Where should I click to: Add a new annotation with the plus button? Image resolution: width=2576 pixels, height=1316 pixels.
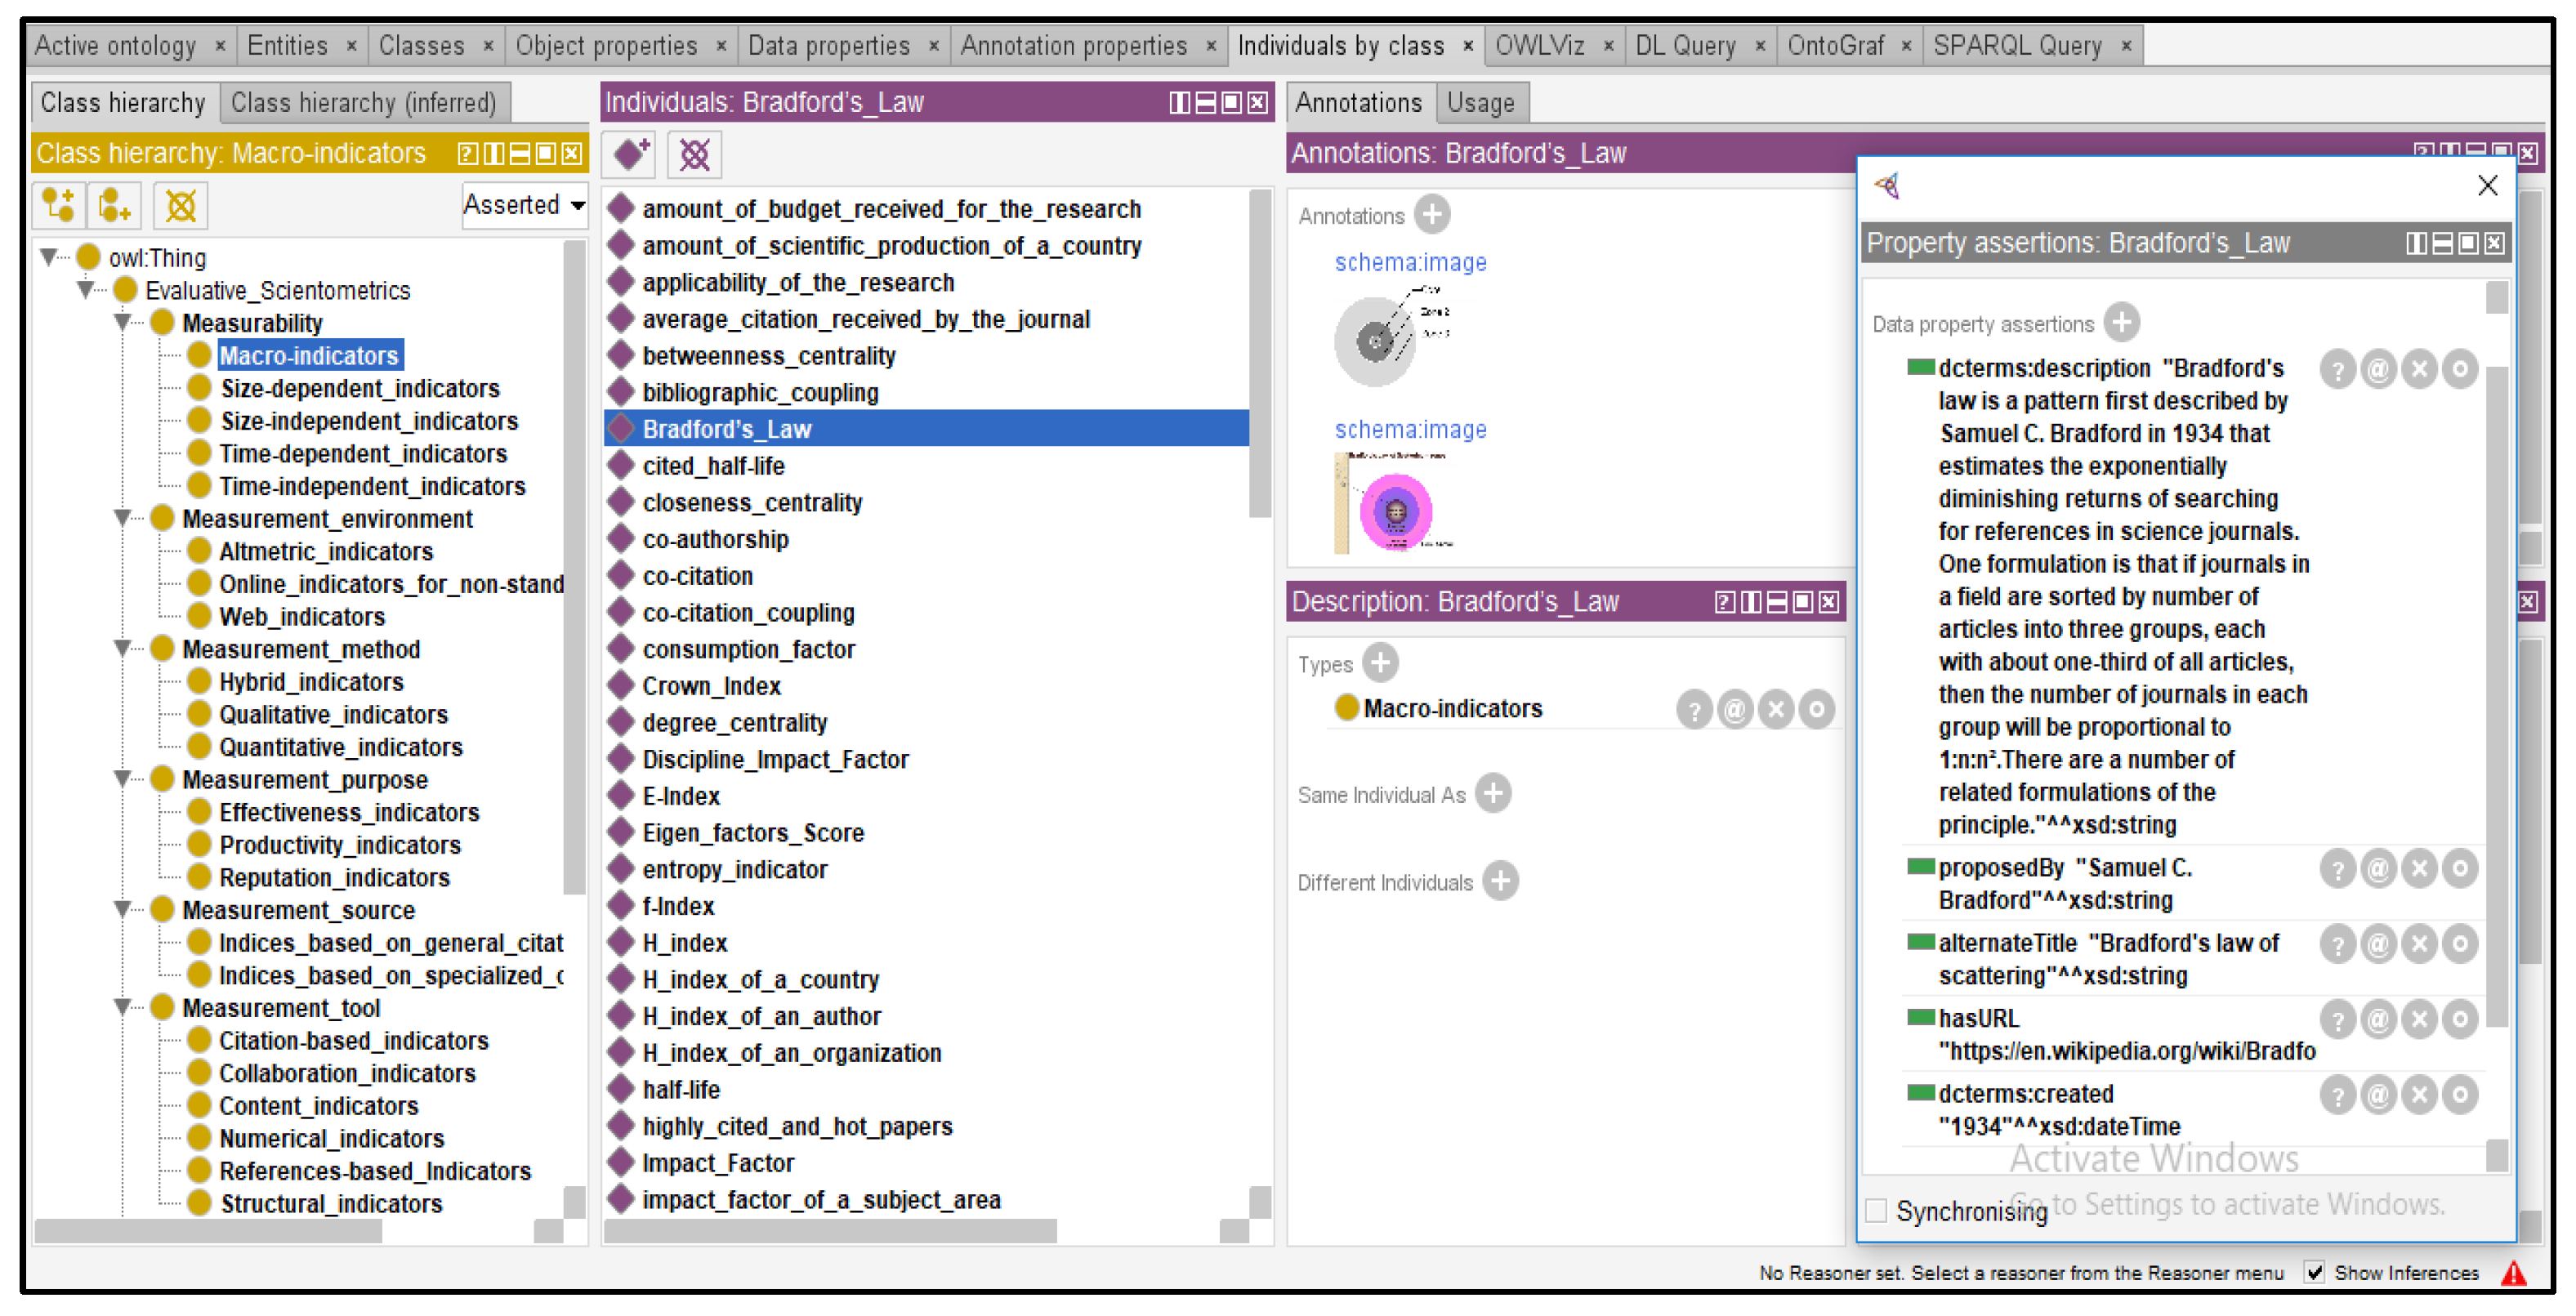pyautogui.click(x=1433, y=215)
